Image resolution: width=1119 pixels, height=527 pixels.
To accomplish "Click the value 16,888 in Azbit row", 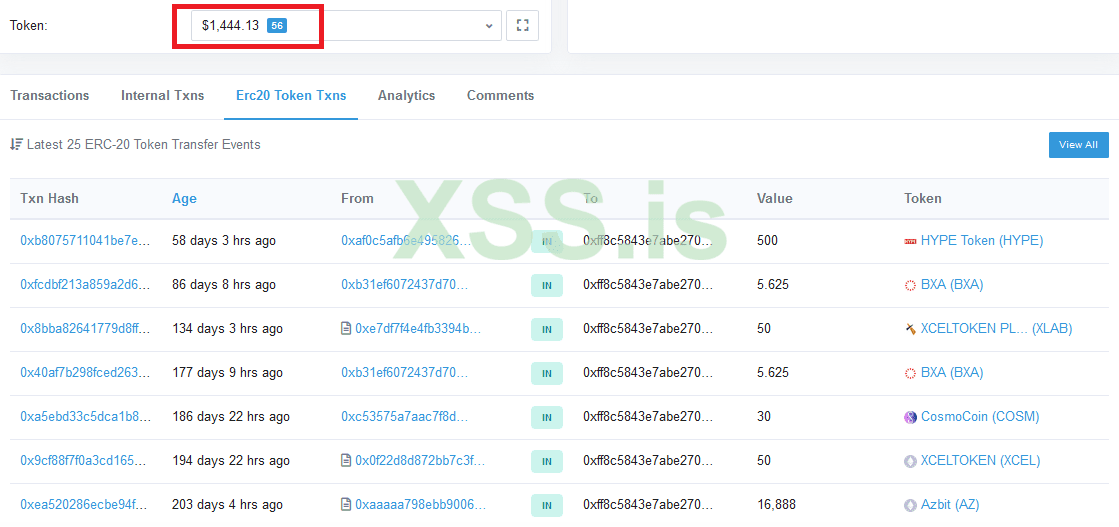I will [775, 505].
